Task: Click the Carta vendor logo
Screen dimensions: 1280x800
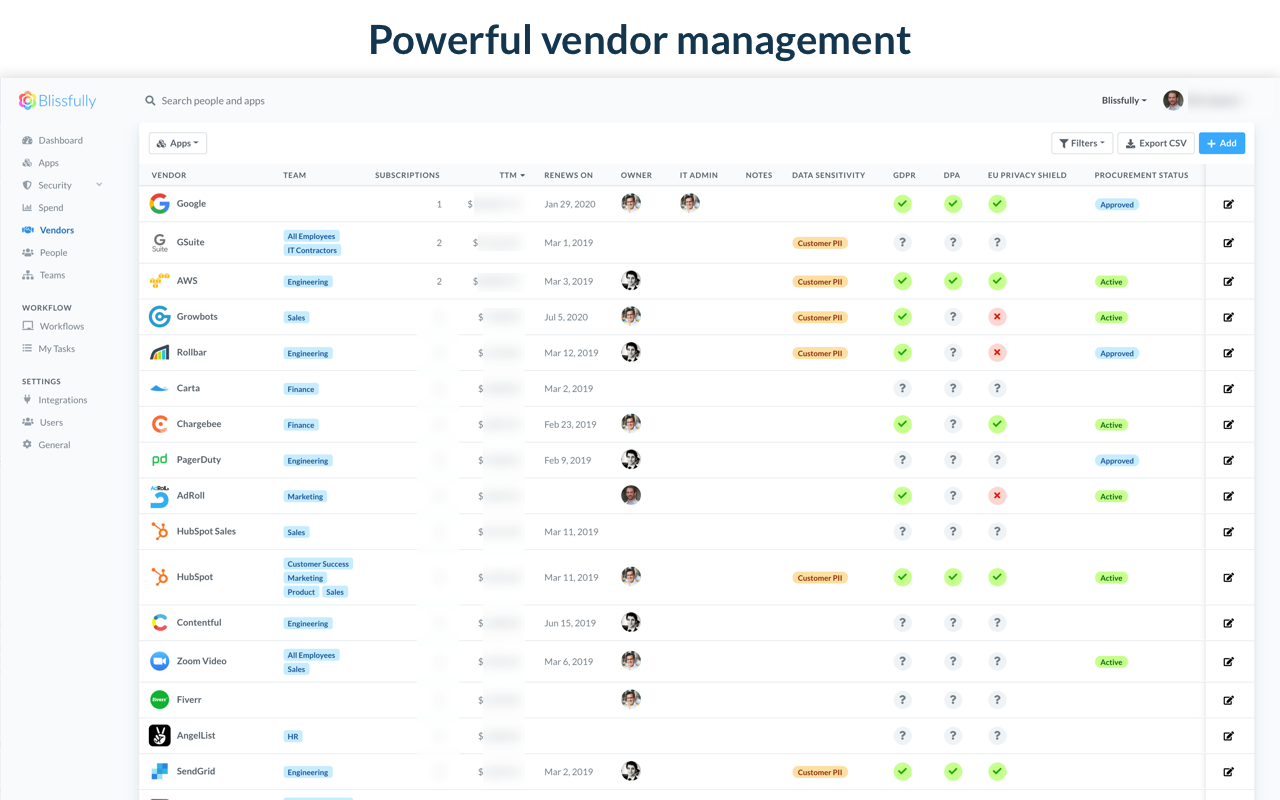Action: 159,388
